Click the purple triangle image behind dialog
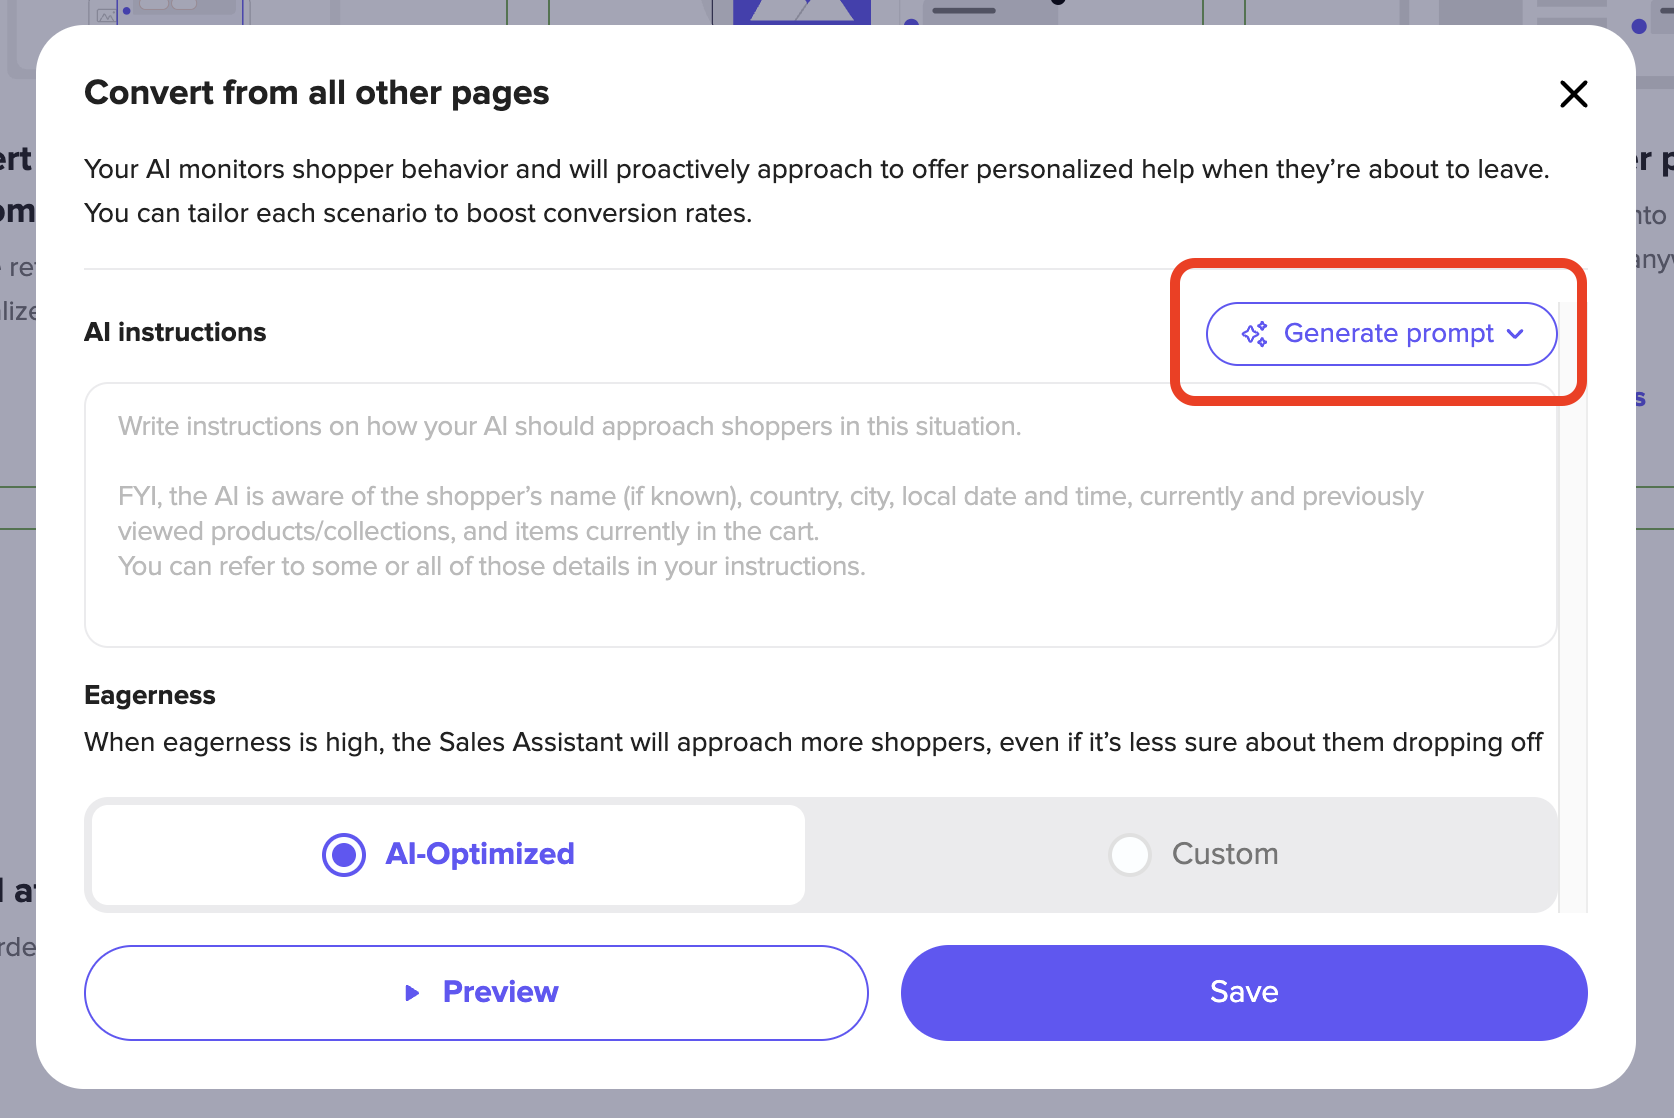 pos(802,12)
